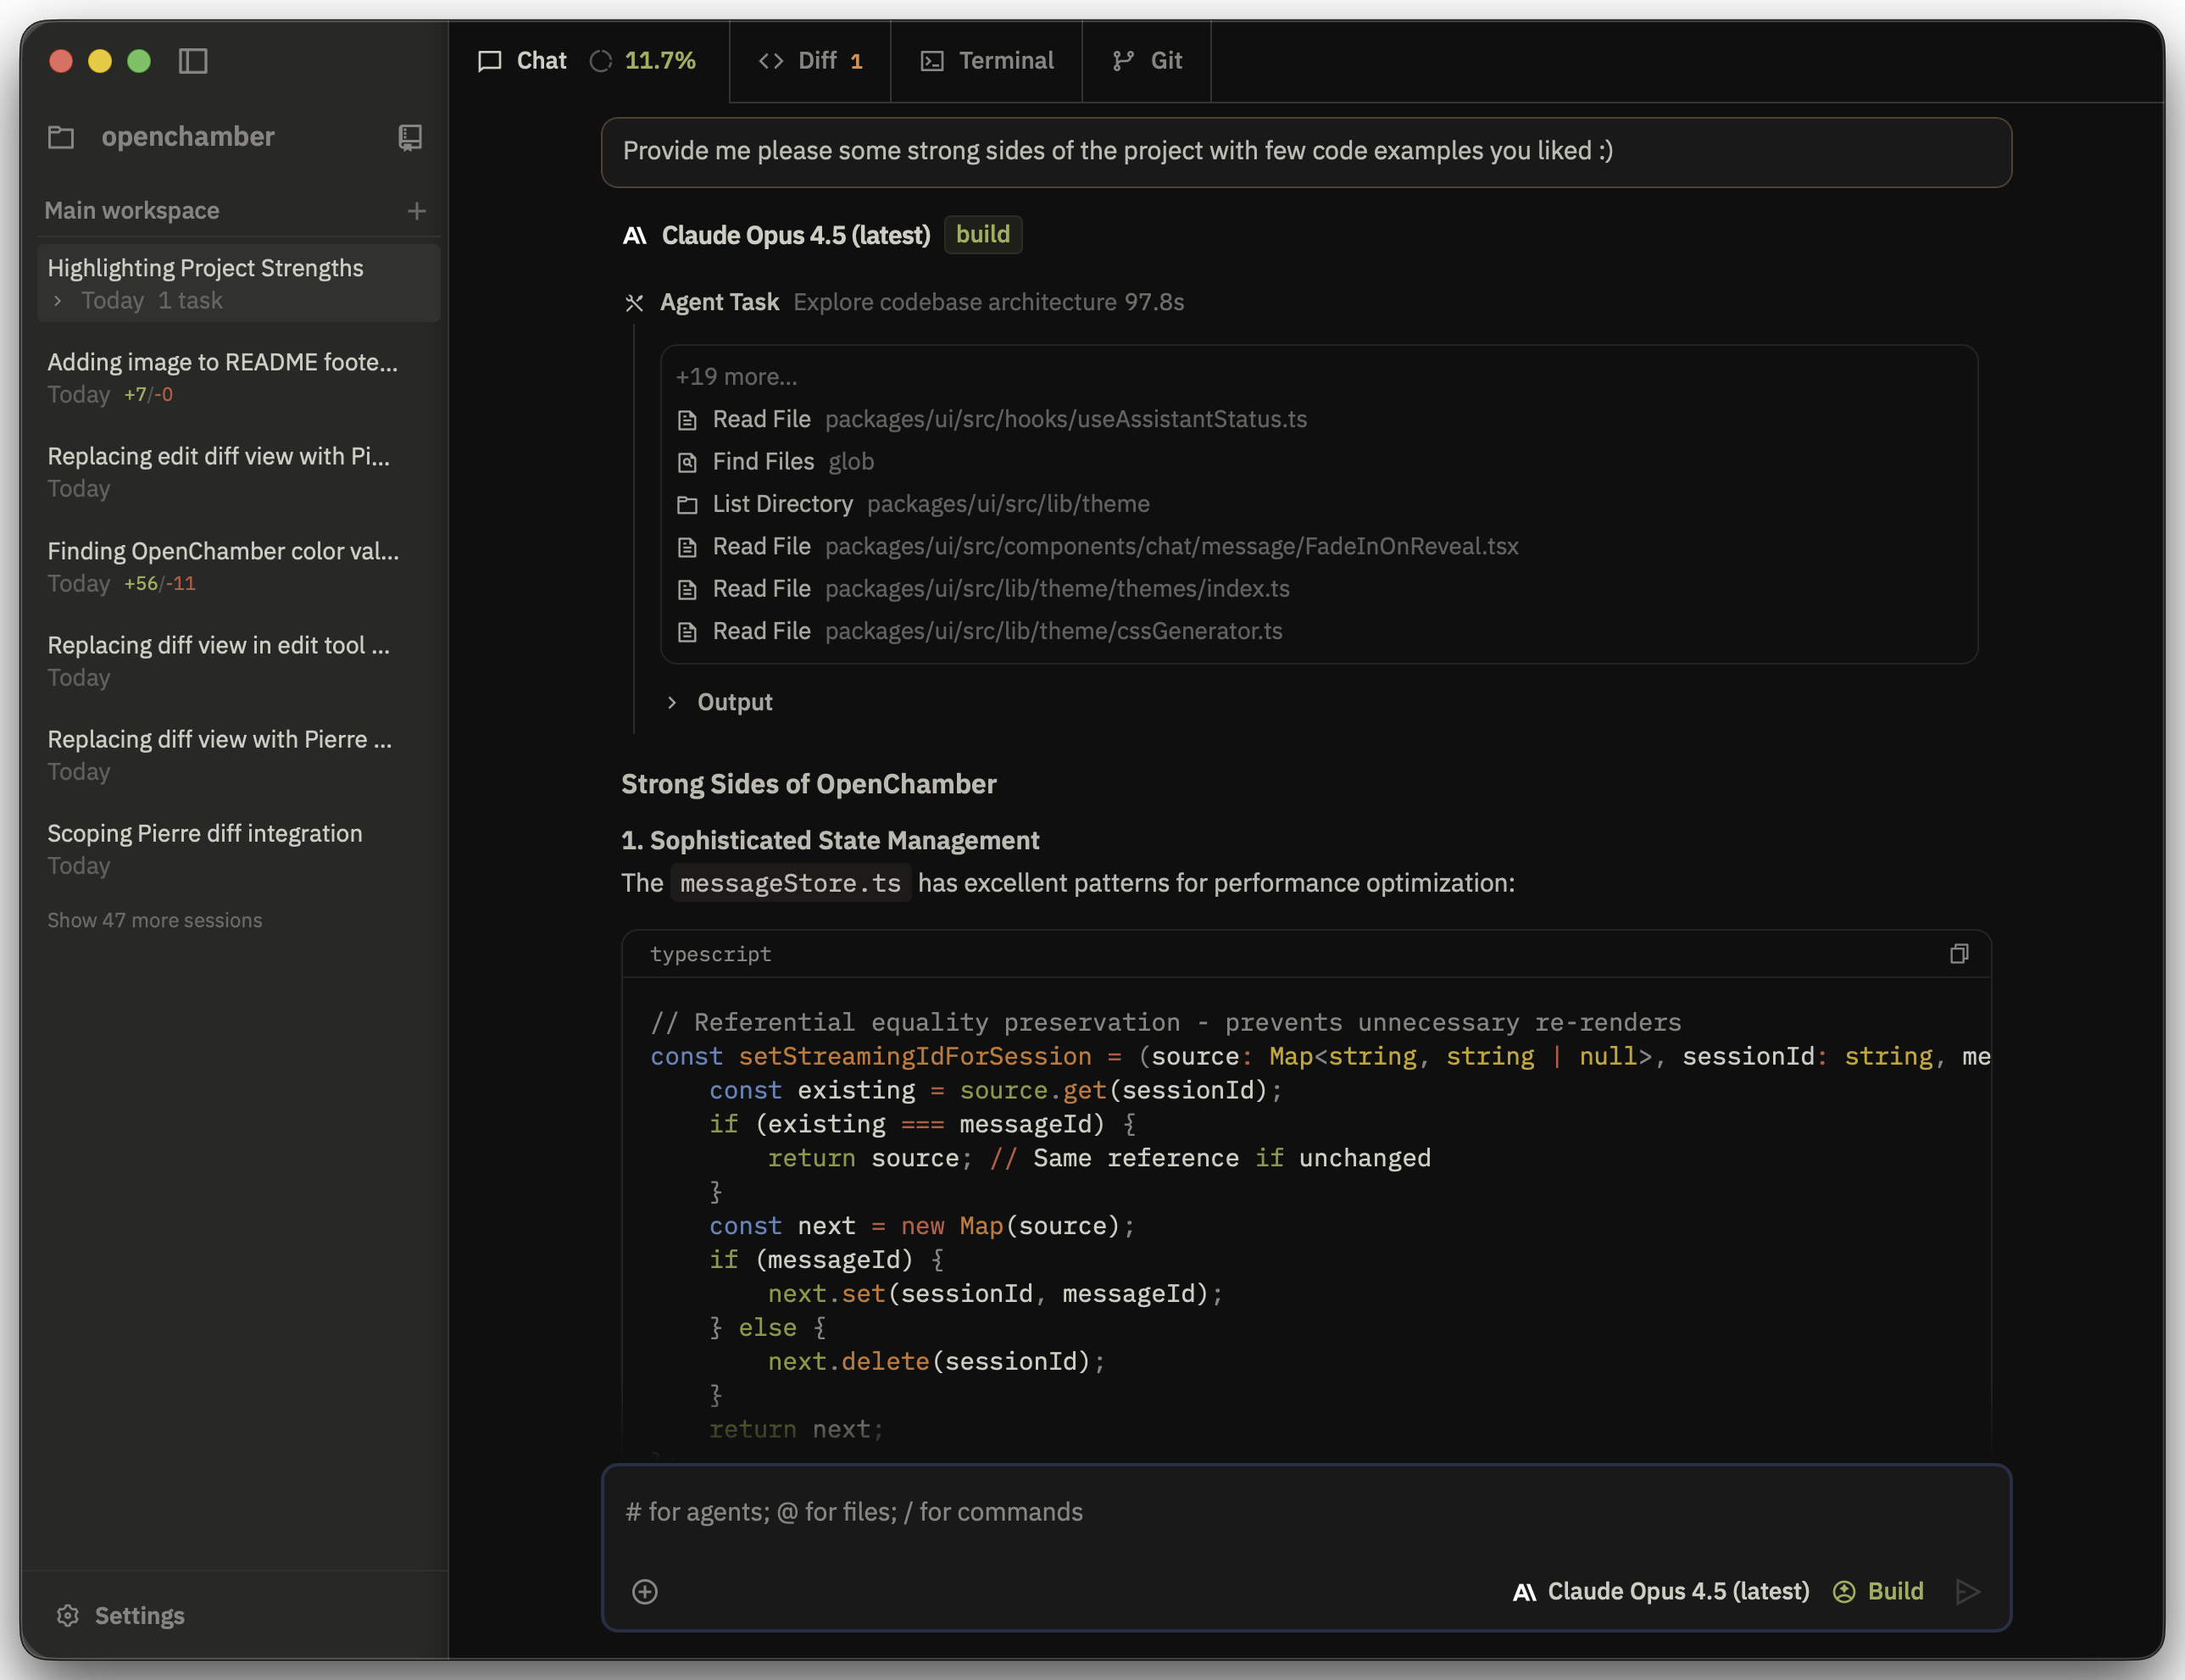The image size is (2185, 1680).
Task: Click the context usage spinner icon
Action: (x=601, y=61)
